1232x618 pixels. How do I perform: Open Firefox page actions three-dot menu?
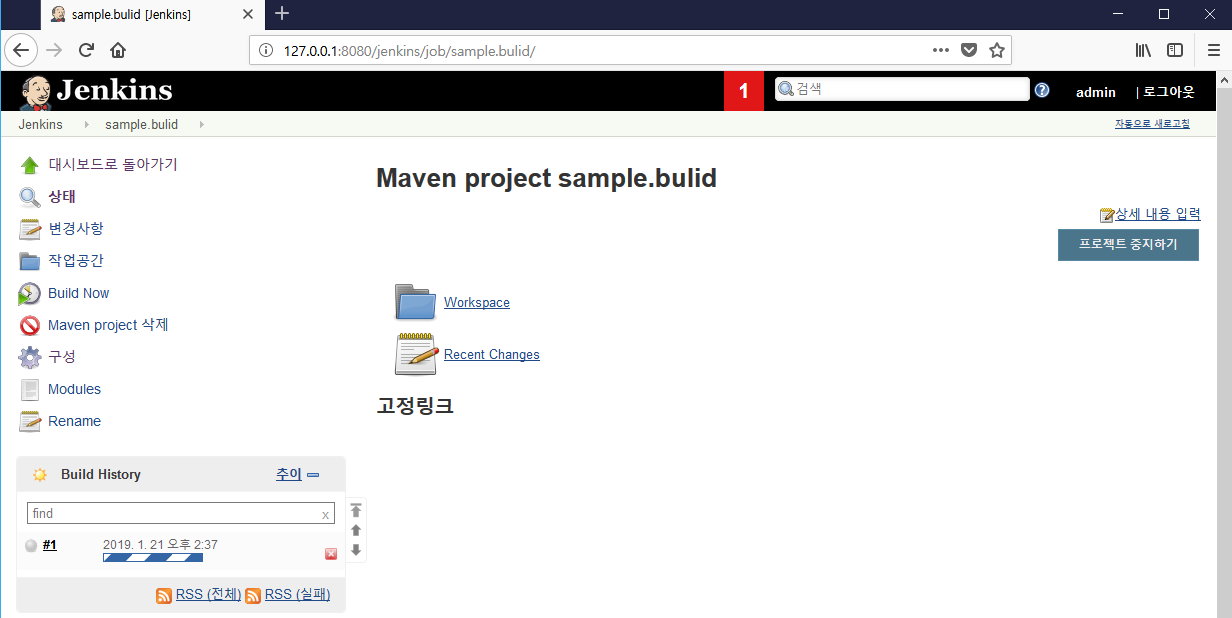[x=940, y=50]
